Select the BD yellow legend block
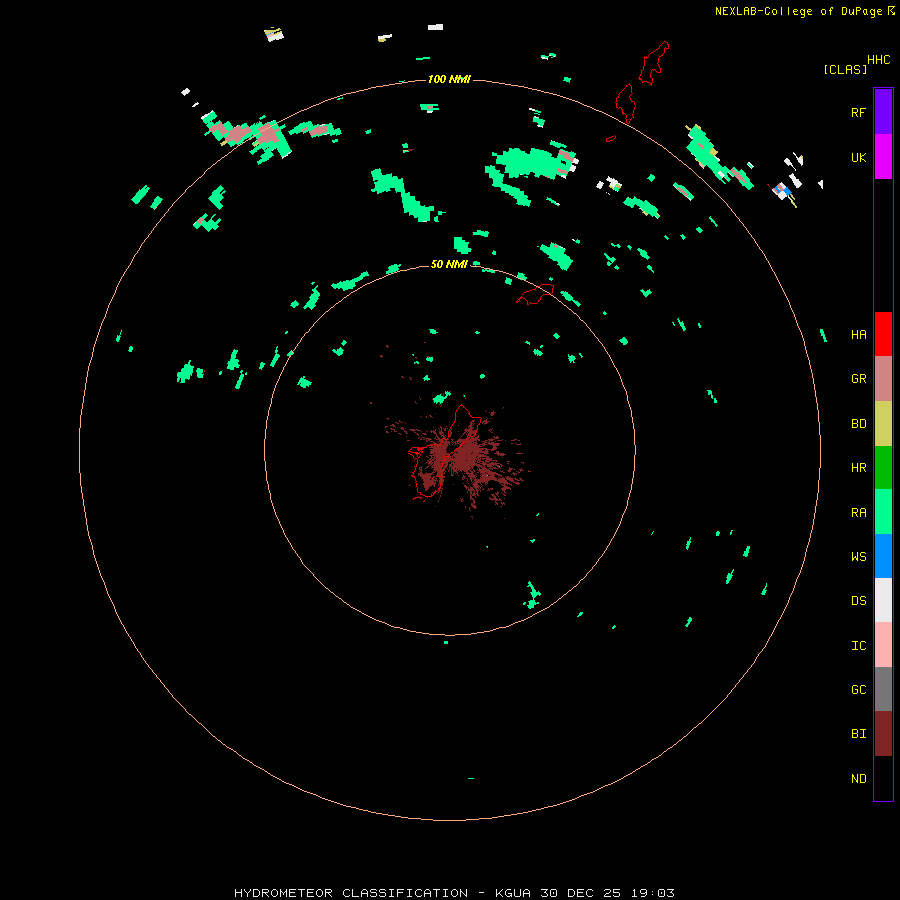Viewport: 900px width, 900px height. pyautogui.click(x=883, y=424)
